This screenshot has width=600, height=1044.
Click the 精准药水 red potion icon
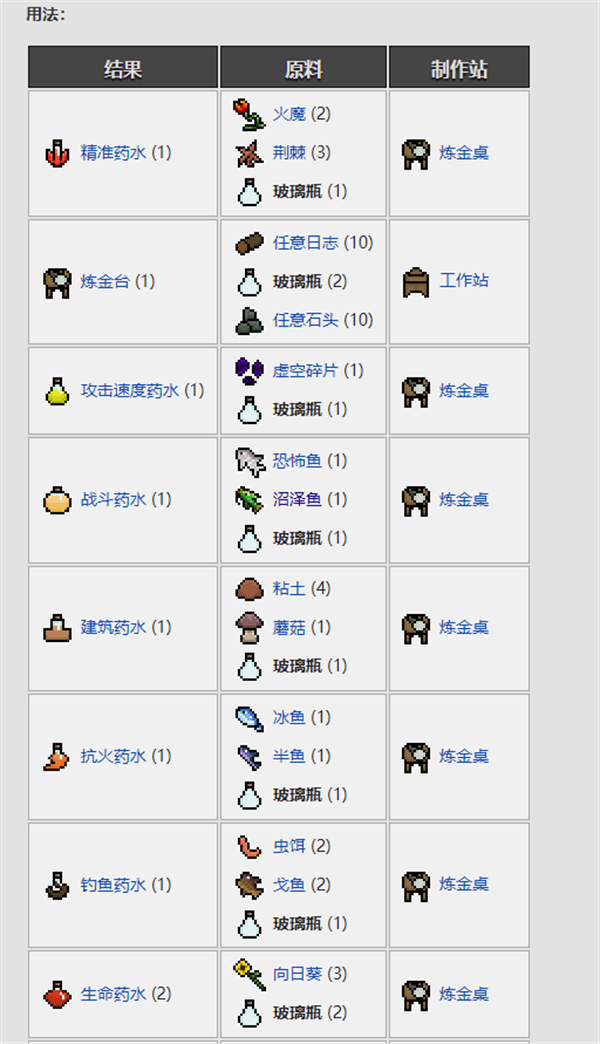pos(57,153)
